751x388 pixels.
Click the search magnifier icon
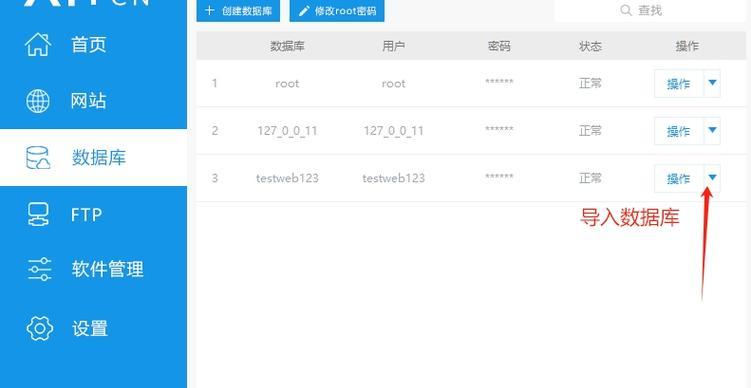point(626,10)
